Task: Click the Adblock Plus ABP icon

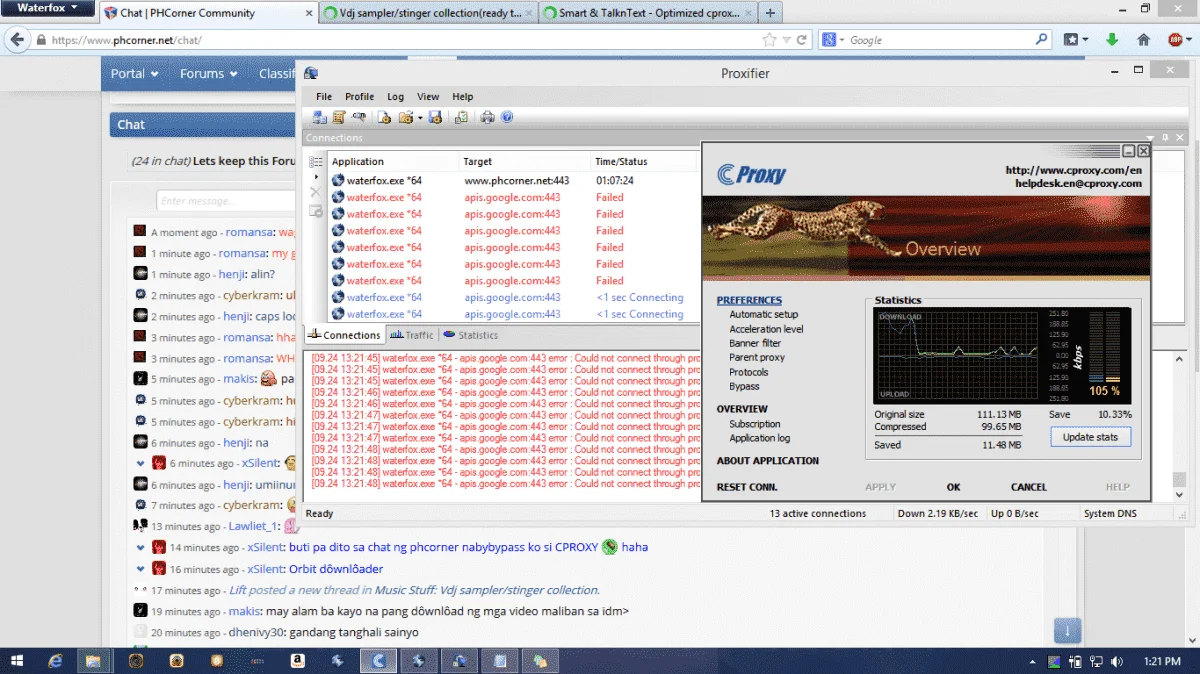Action: tap(1176, 40)
